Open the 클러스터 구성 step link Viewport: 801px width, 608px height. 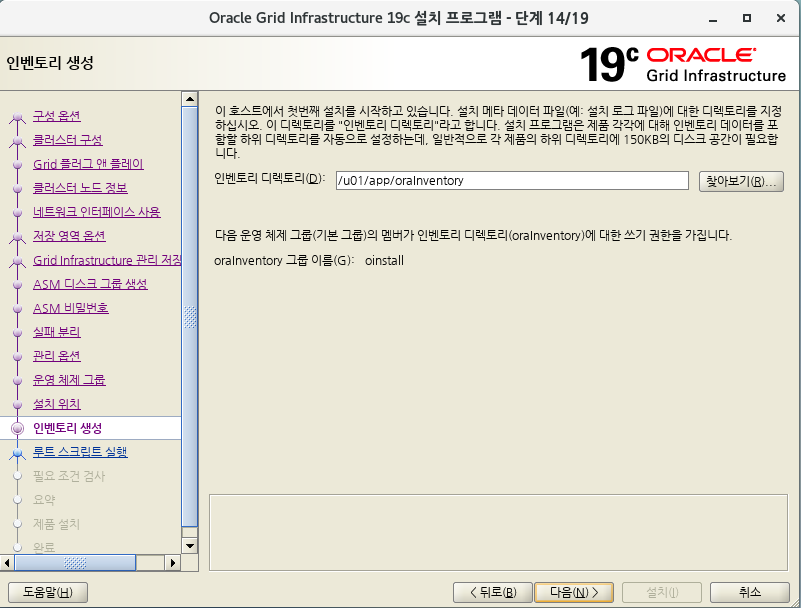67,140
